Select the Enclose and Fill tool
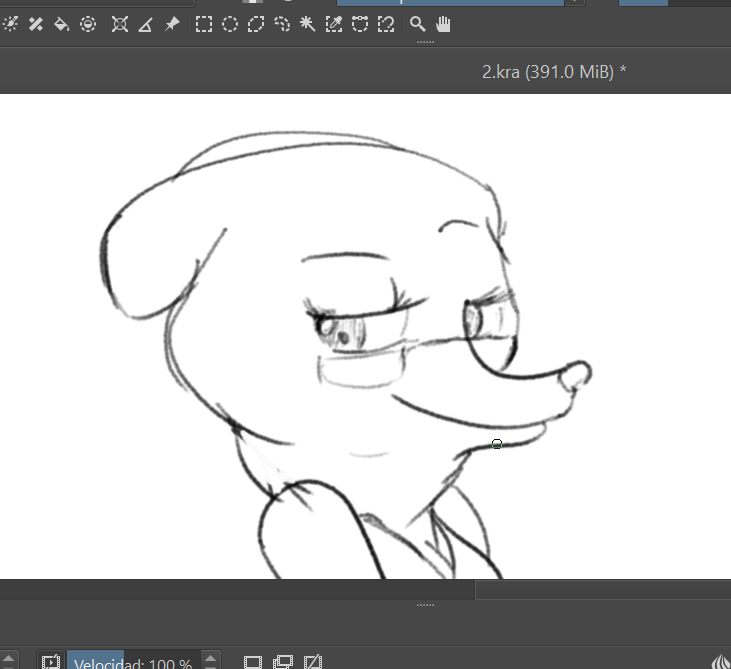The width and height of the screenshot is (731, 669). tap(88, 24)
